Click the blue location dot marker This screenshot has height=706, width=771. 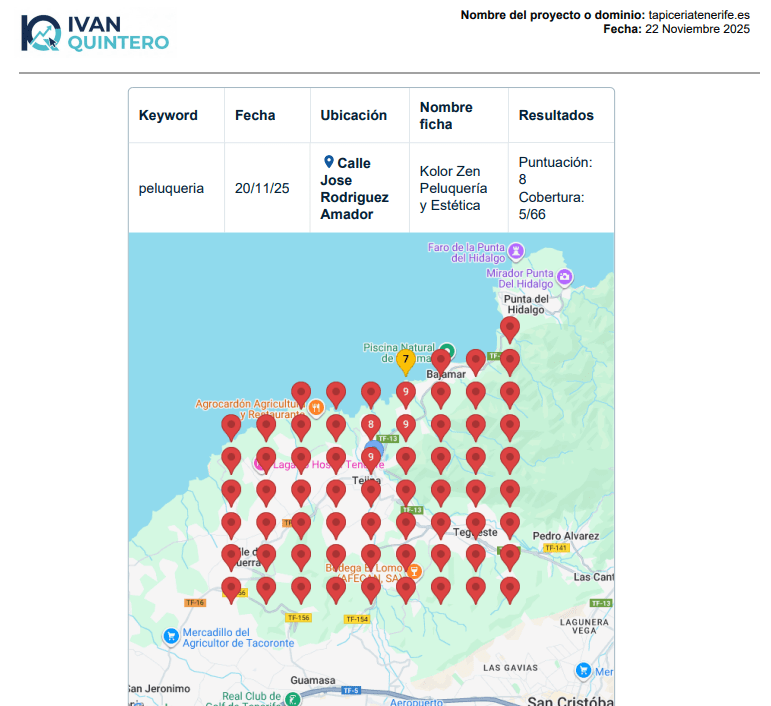[x=375, y=448]
